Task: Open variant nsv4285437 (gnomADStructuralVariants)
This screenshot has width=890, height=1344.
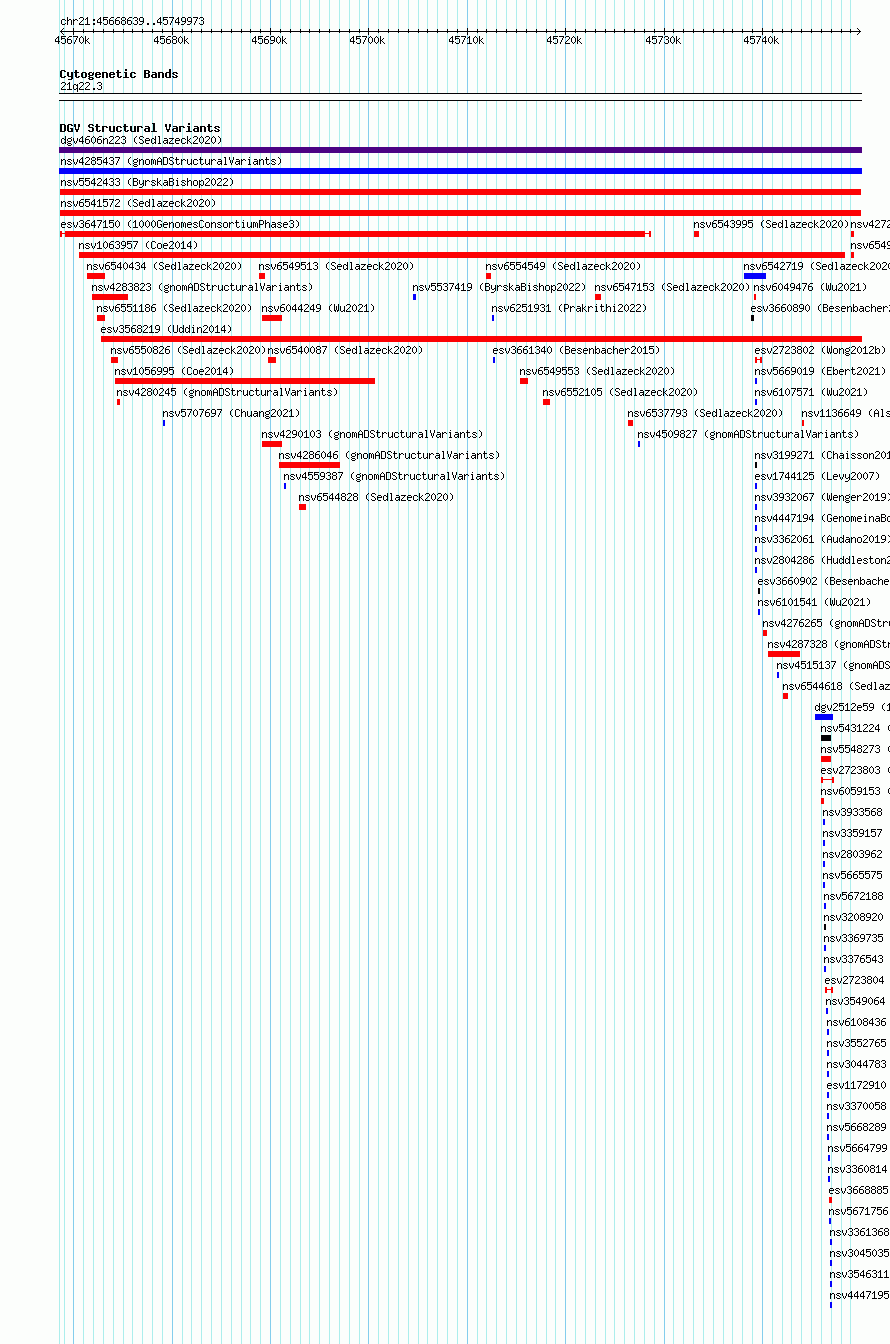Action: (x=171, y=161)
